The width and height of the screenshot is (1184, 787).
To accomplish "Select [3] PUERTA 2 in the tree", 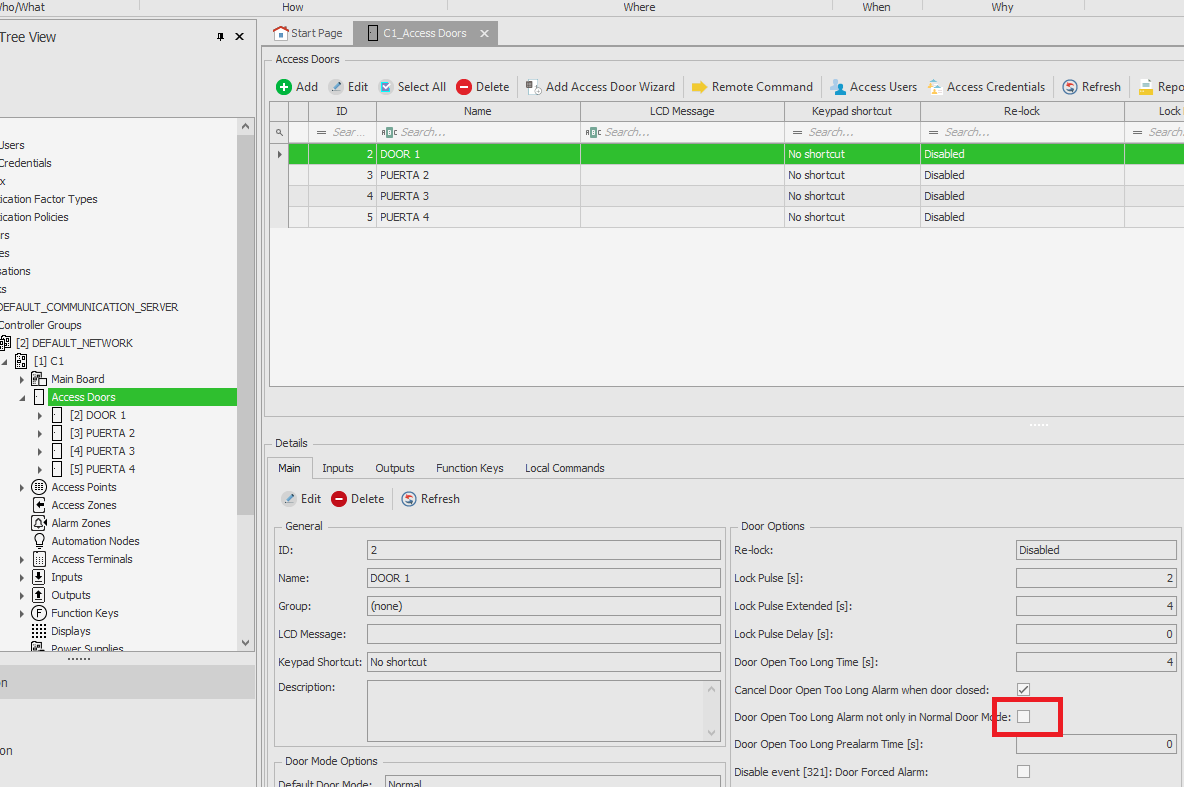I will click(x=102, y=434).
